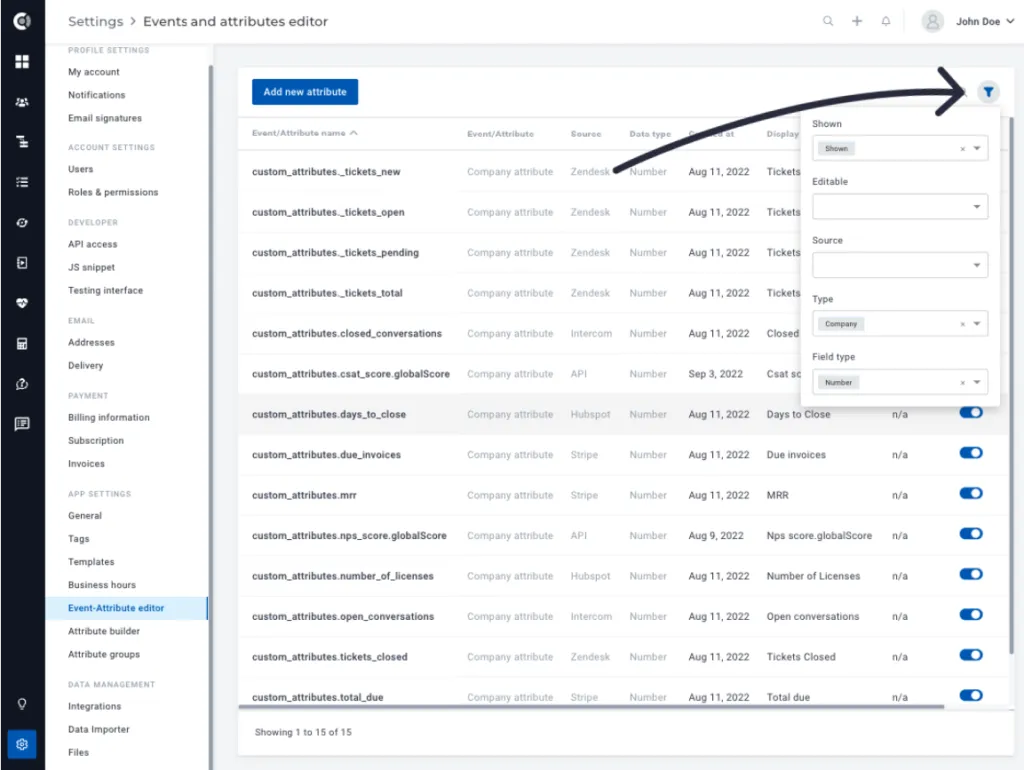The image size is (1024, 770).
Task: Click the question bubble icon in the left rail
Action: click(22, 384)
